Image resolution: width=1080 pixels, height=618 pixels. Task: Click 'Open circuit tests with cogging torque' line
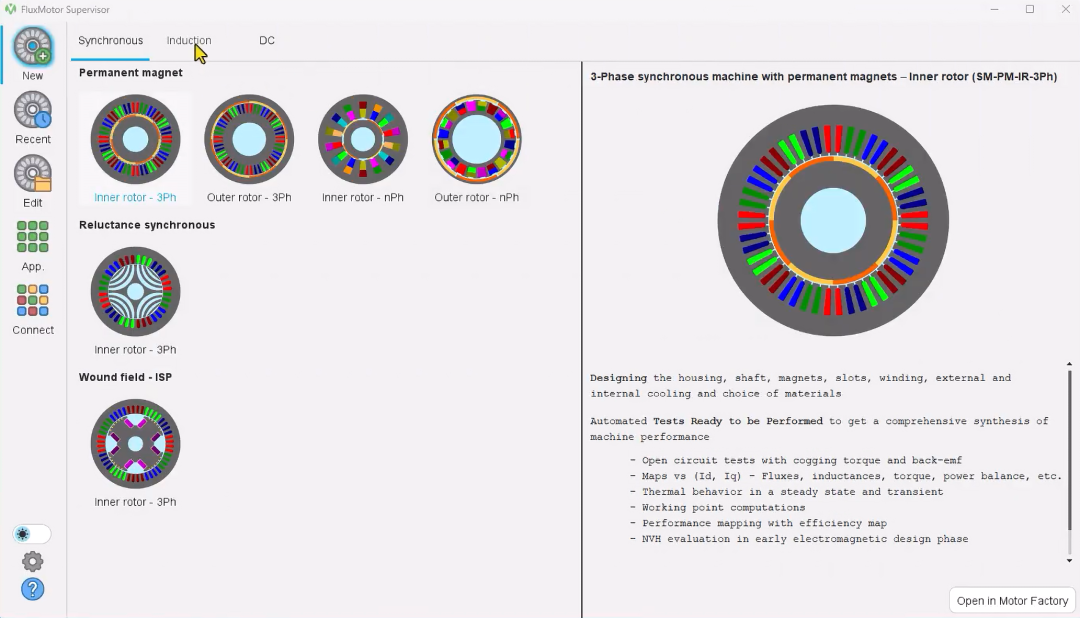[796, 460]
